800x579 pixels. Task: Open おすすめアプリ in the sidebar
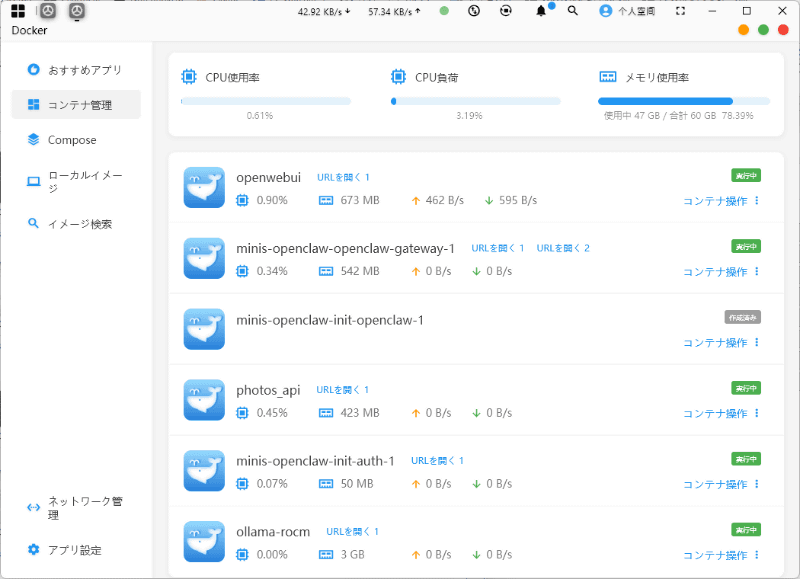(x=76, y=70)
